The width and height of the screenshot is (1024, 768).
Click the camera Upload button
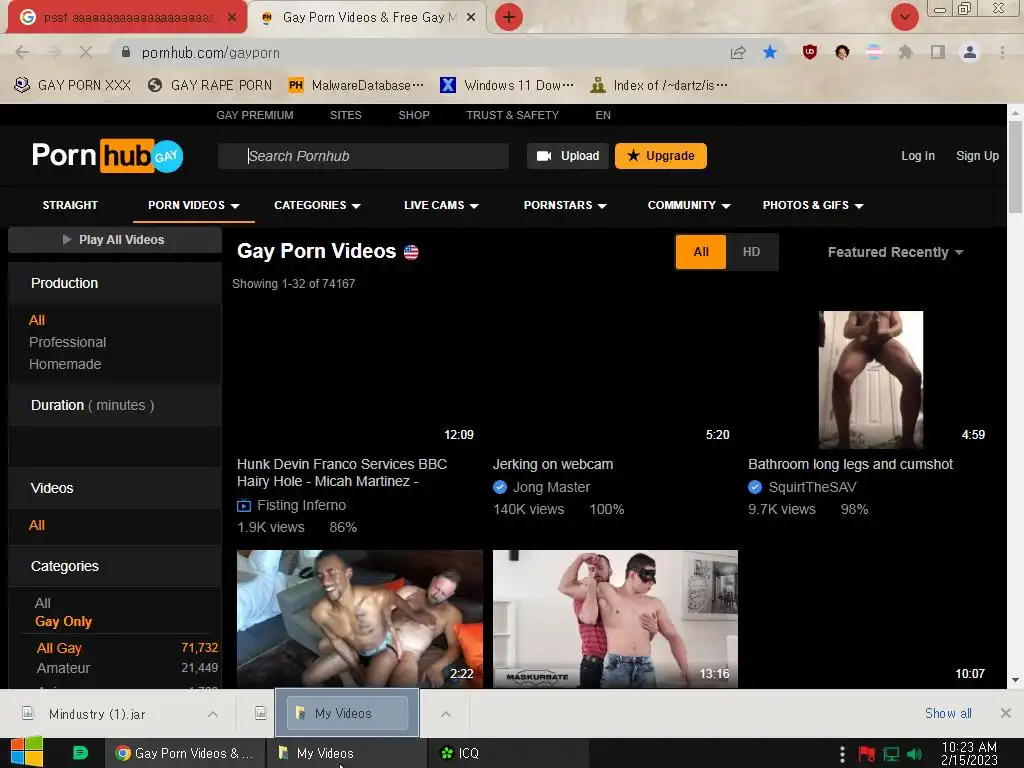tap(568, 156)
